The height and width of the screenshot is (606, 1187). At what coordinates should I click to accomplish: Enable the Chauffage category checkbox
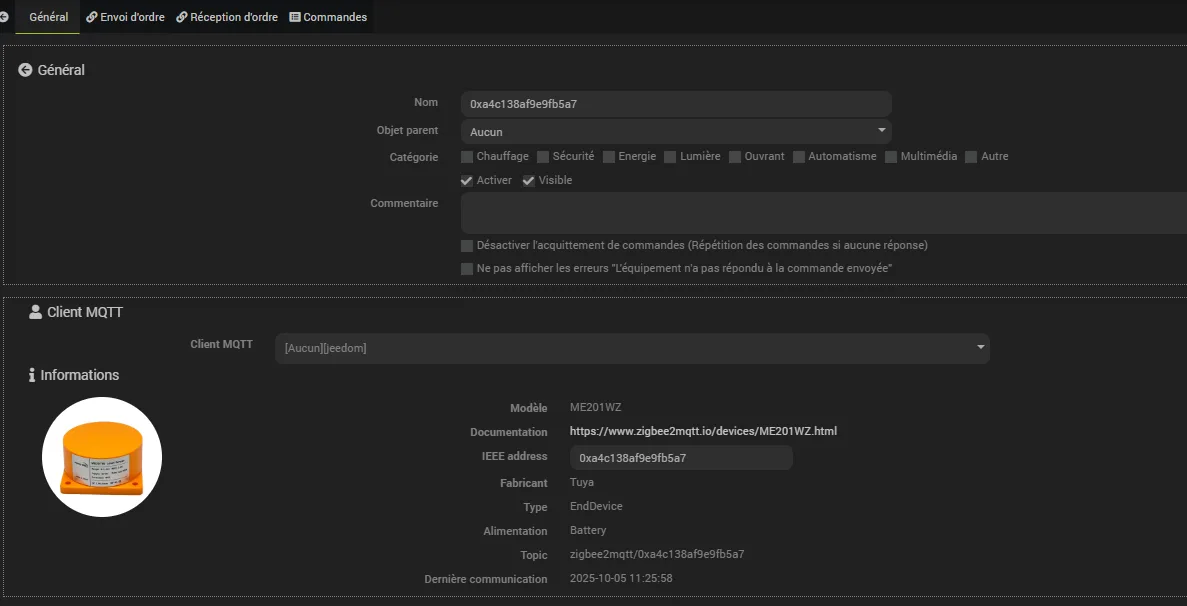(x=467, y=157)
